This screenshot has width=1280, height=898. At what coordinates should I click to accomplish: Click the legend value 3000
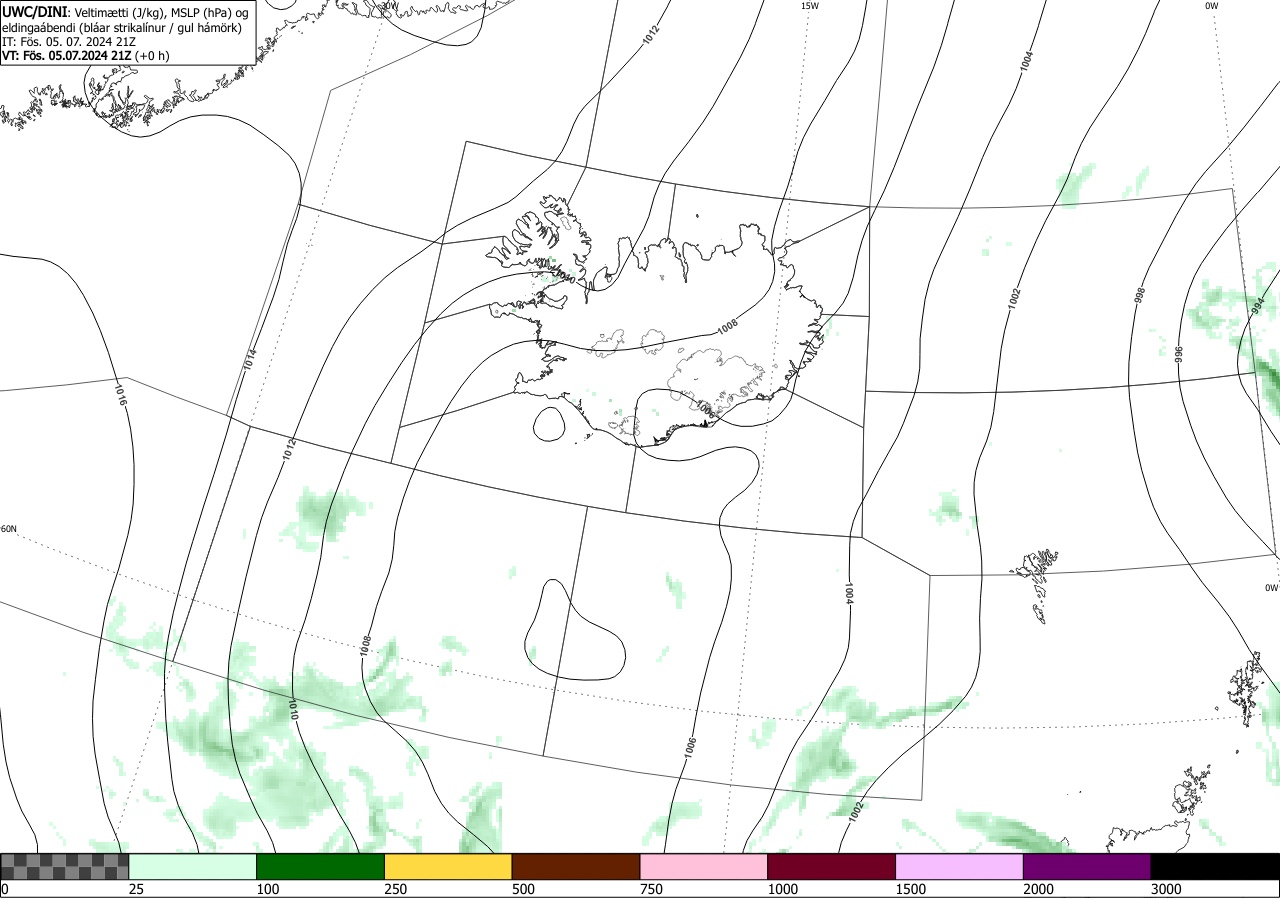tap(1166, 889)
